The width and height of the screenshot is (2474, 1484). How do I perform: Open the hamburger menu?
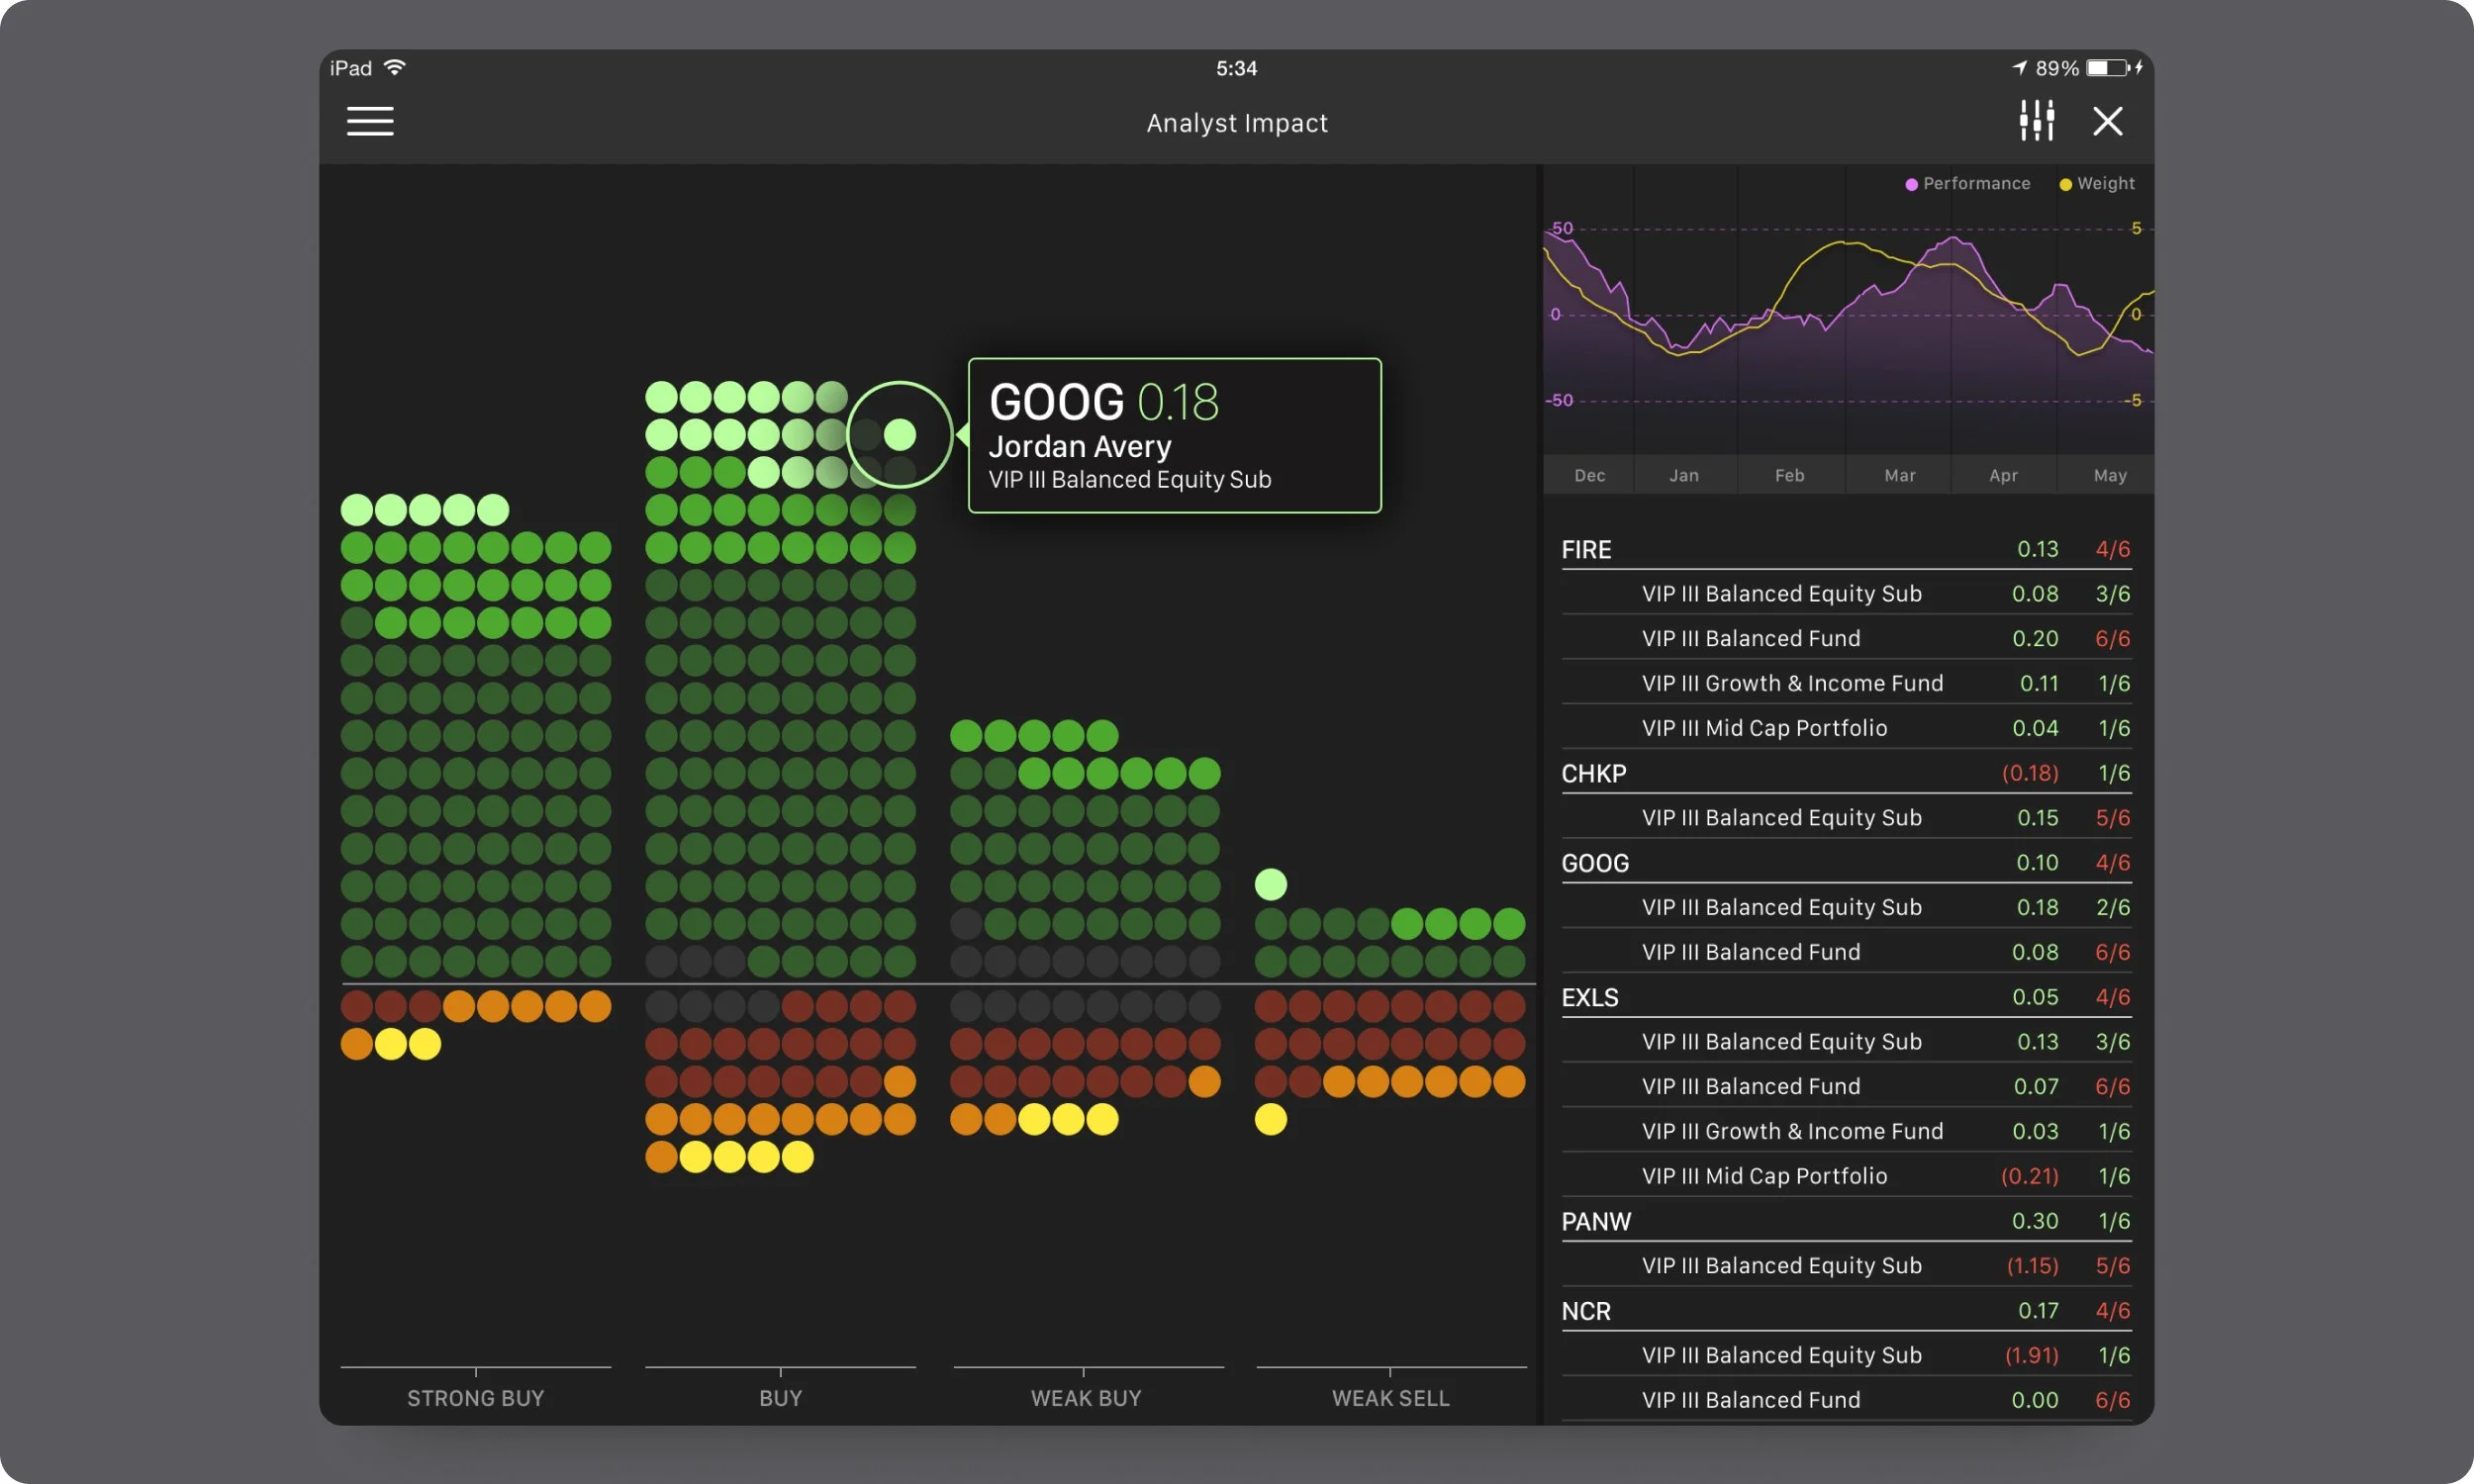pos(370,122)
